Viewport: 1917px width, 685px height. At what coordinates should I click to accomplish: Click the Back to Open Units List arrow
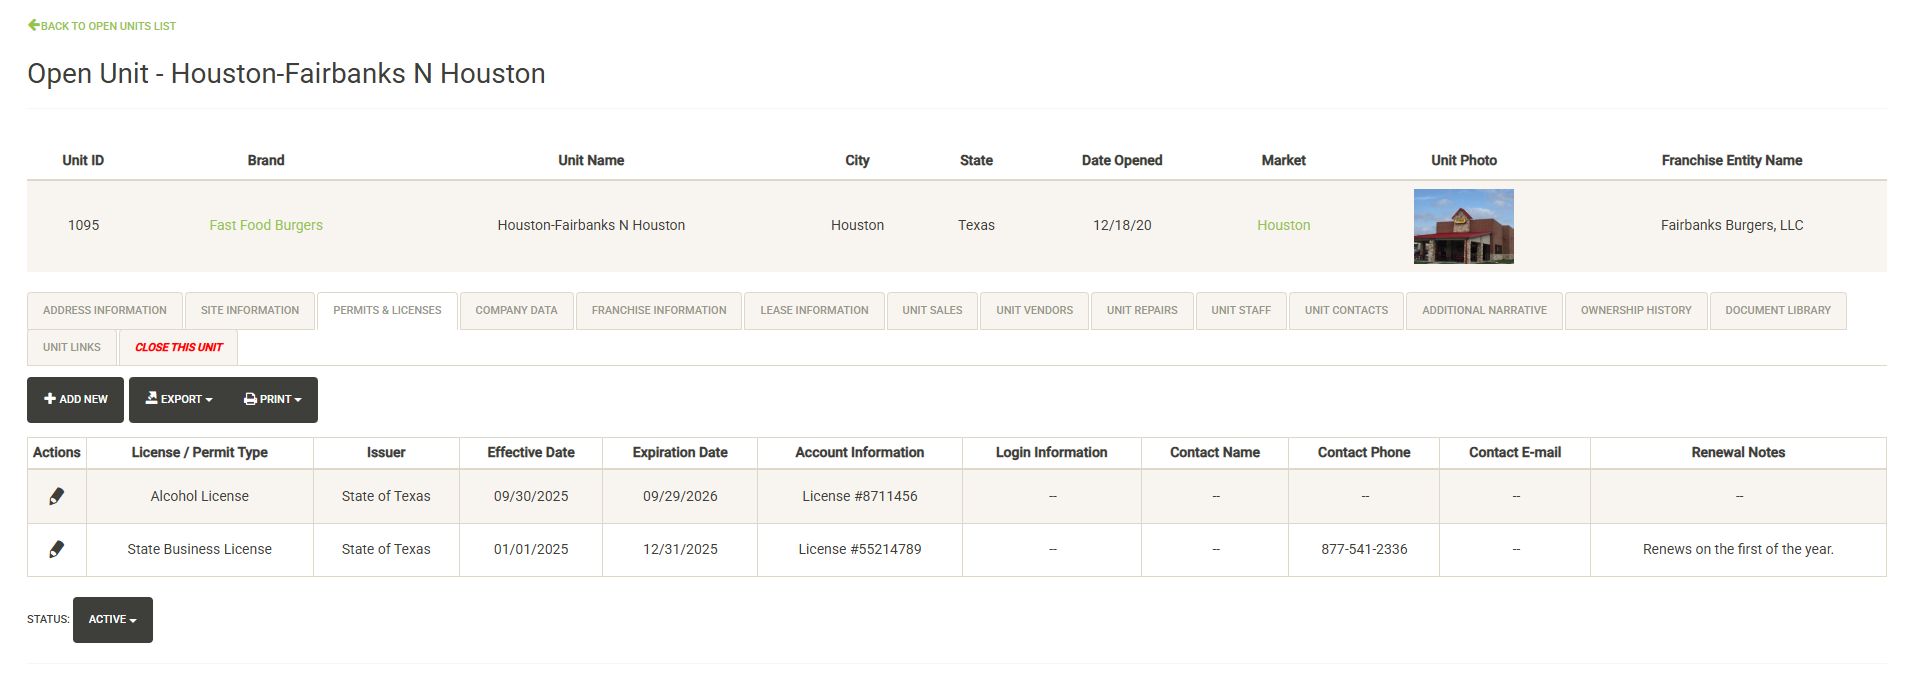[34, 25]
